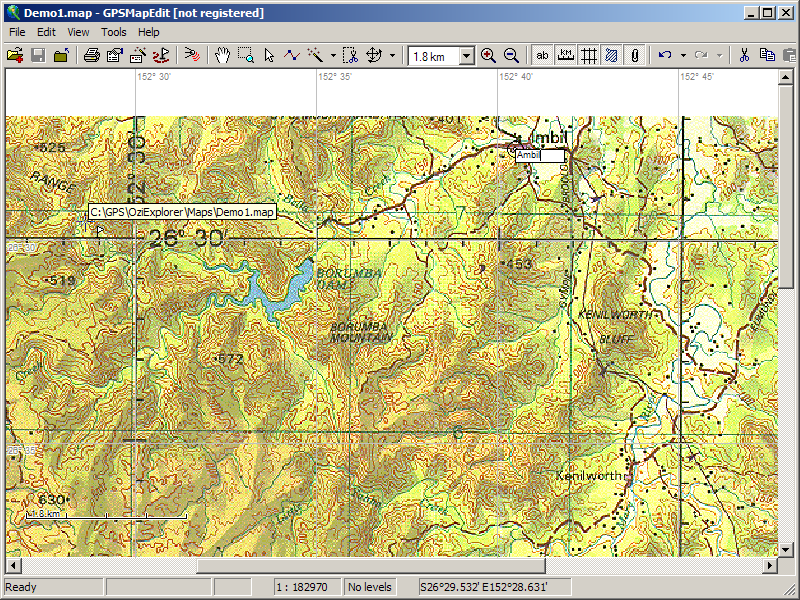The width and height of the screenshot is (800, 600).
Task: Click the Cut scissors icon
Action: point(744,56)
